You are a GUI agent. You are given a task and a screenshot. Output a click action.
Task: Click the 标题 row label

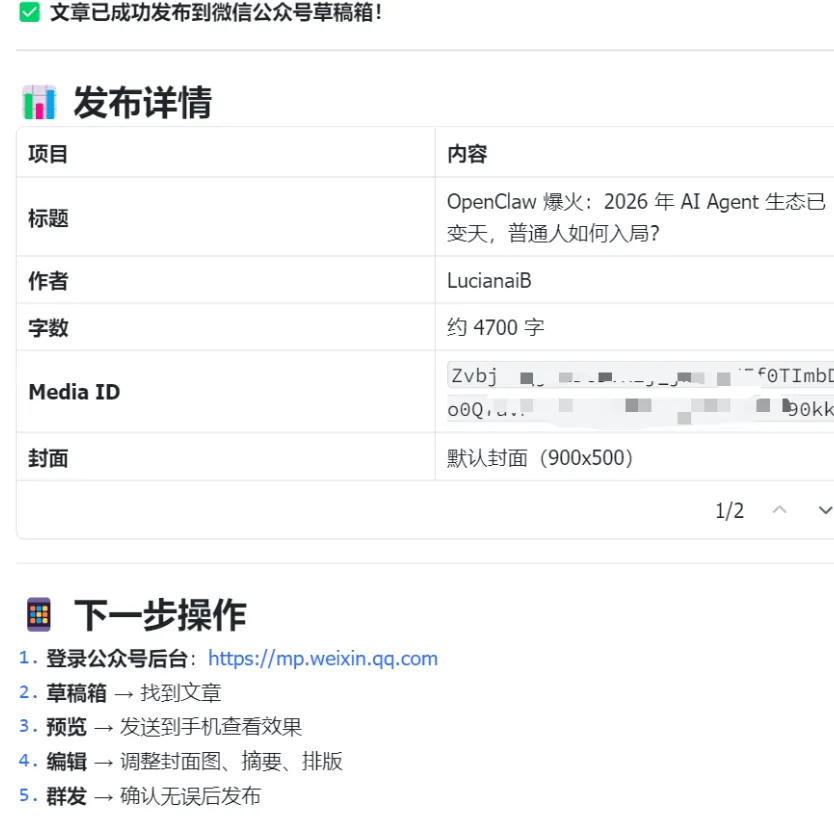(48, 218)
